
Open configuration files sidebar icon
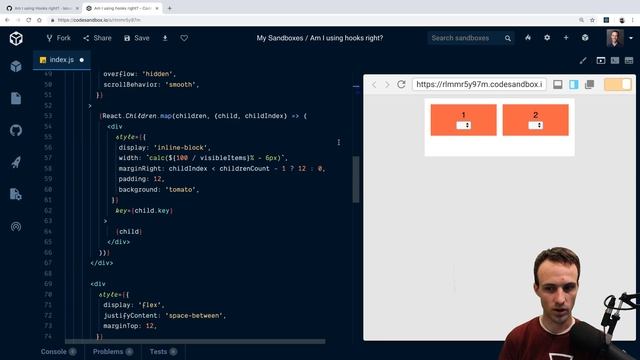click(x=16, y=194)
